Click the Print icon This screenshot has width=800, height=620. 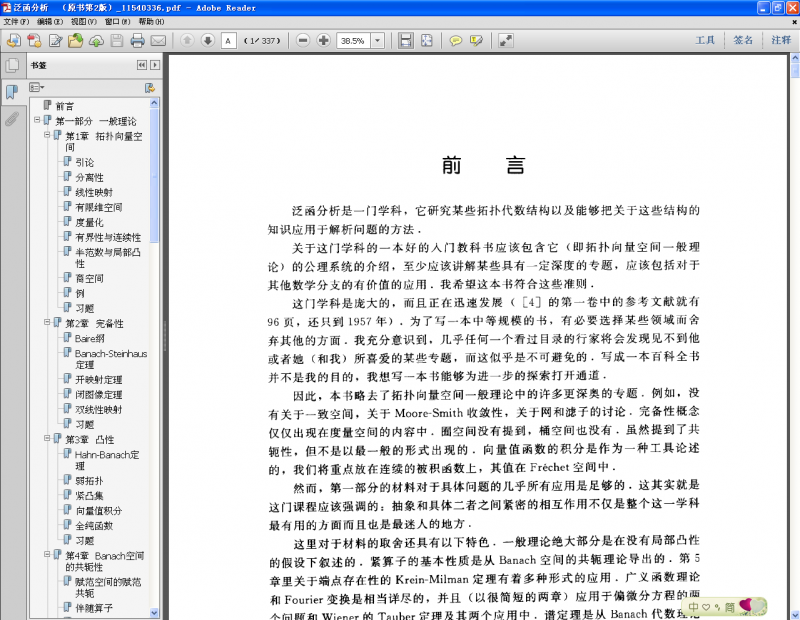[137, 40]
